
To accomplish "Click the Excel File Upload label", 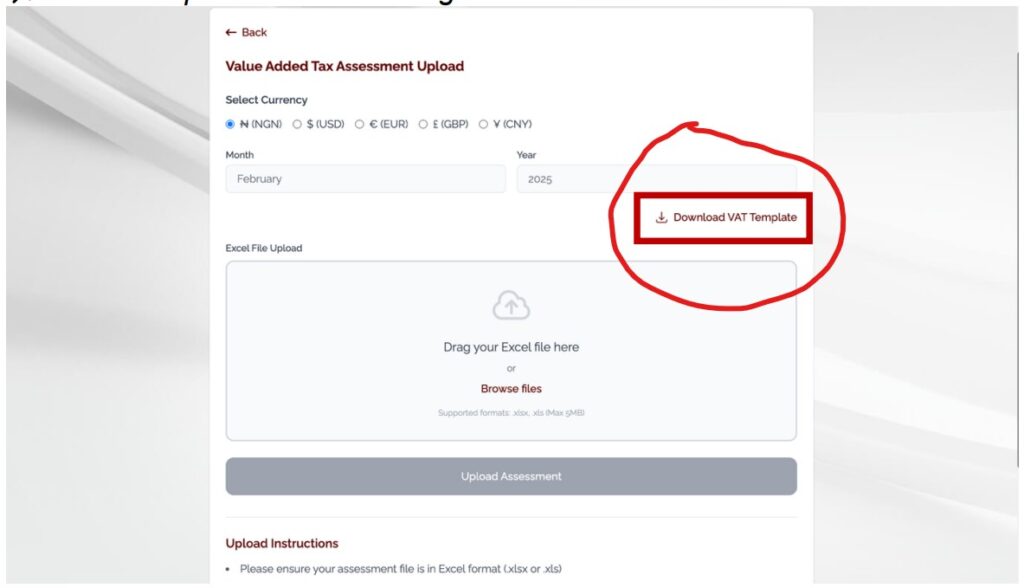I will pos(264,248).
